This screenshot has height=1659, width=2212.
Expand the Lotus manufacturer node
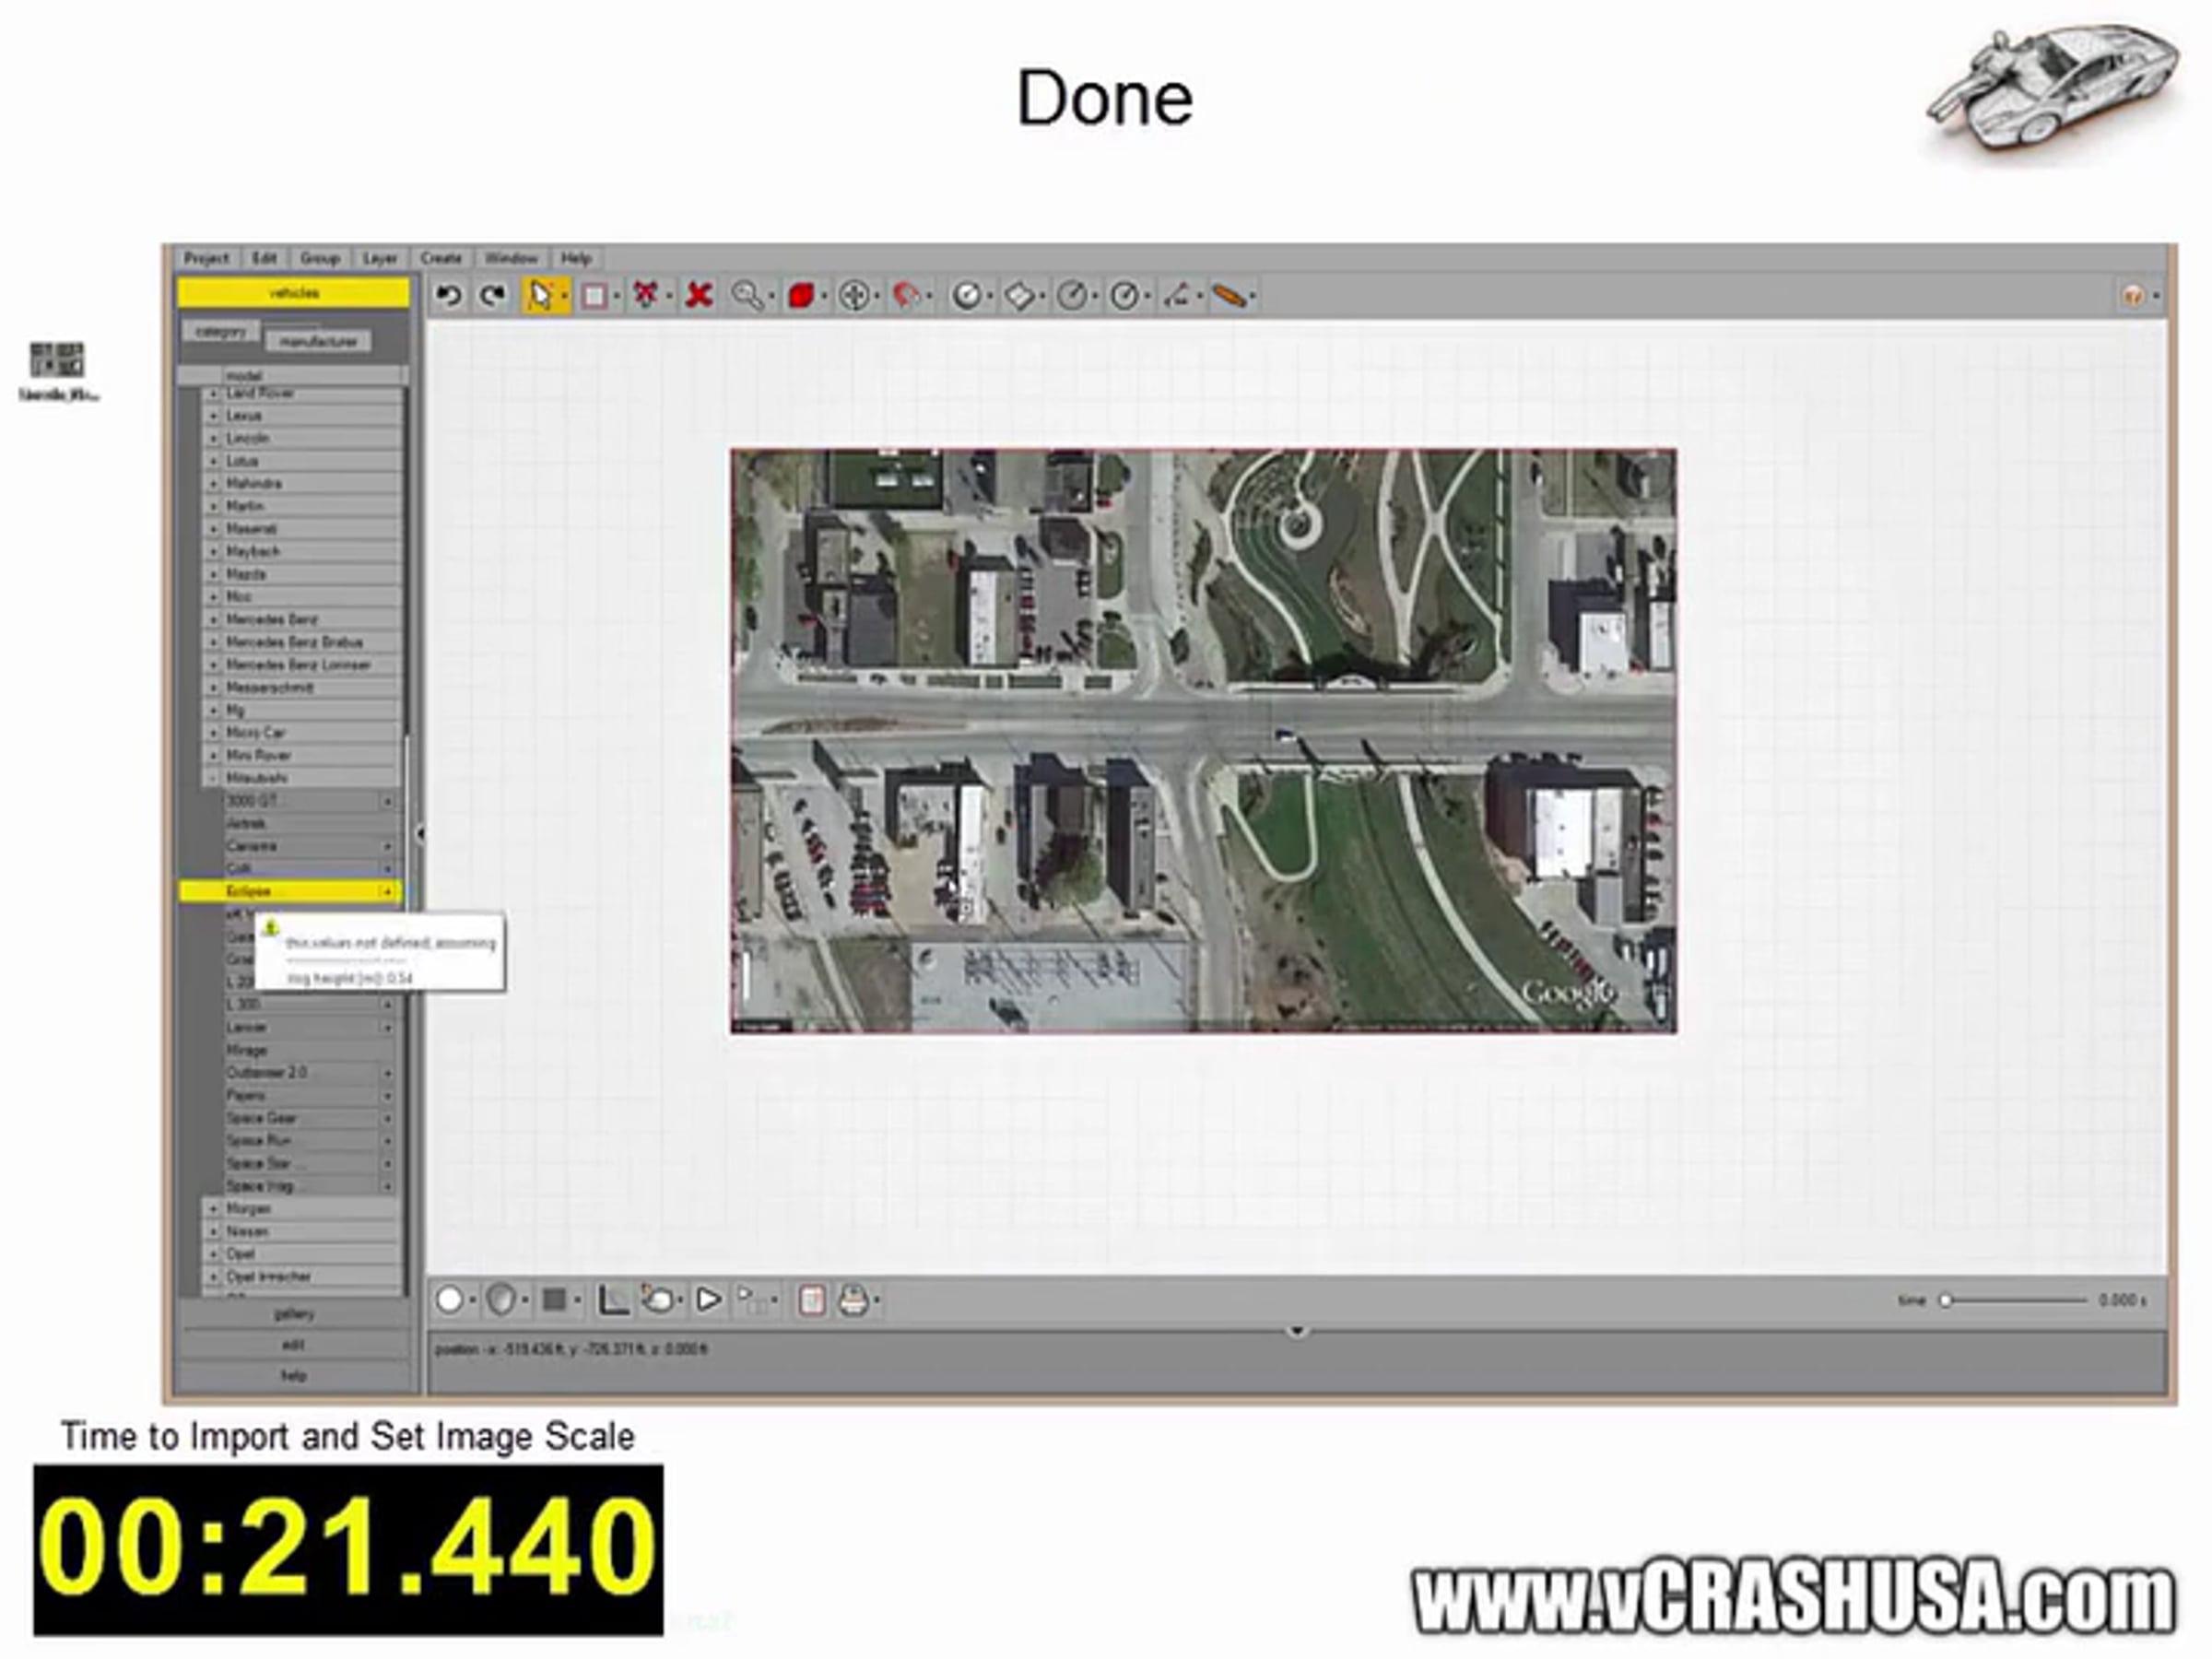[213, 461]
